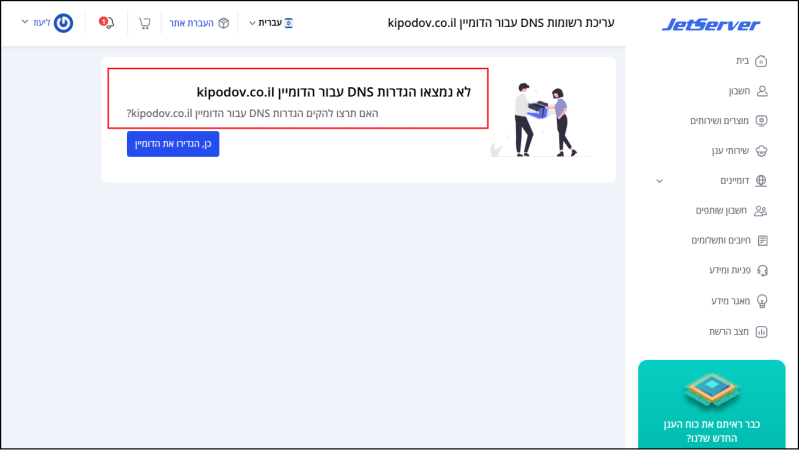Click the Israeli flag language icon
The width and height of the screenshot is (799, 467).
tap(289, 23)
